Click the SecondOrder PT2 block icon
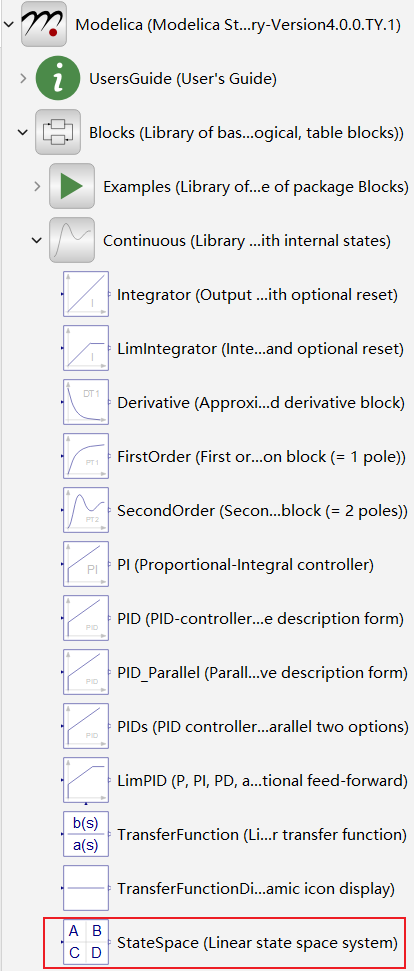Image resolution: width=414 pixels, height=971 pixels. (x=85, y=510)
